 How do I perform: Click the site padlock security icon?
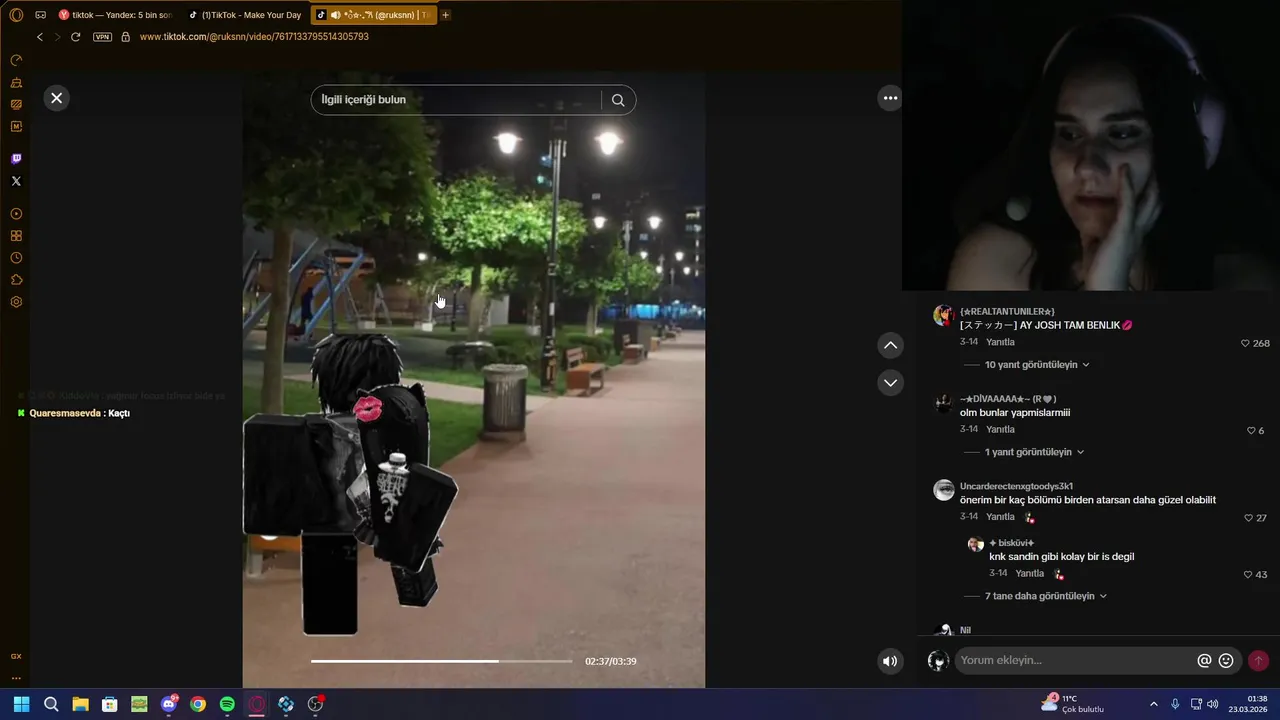pos(125,37)
